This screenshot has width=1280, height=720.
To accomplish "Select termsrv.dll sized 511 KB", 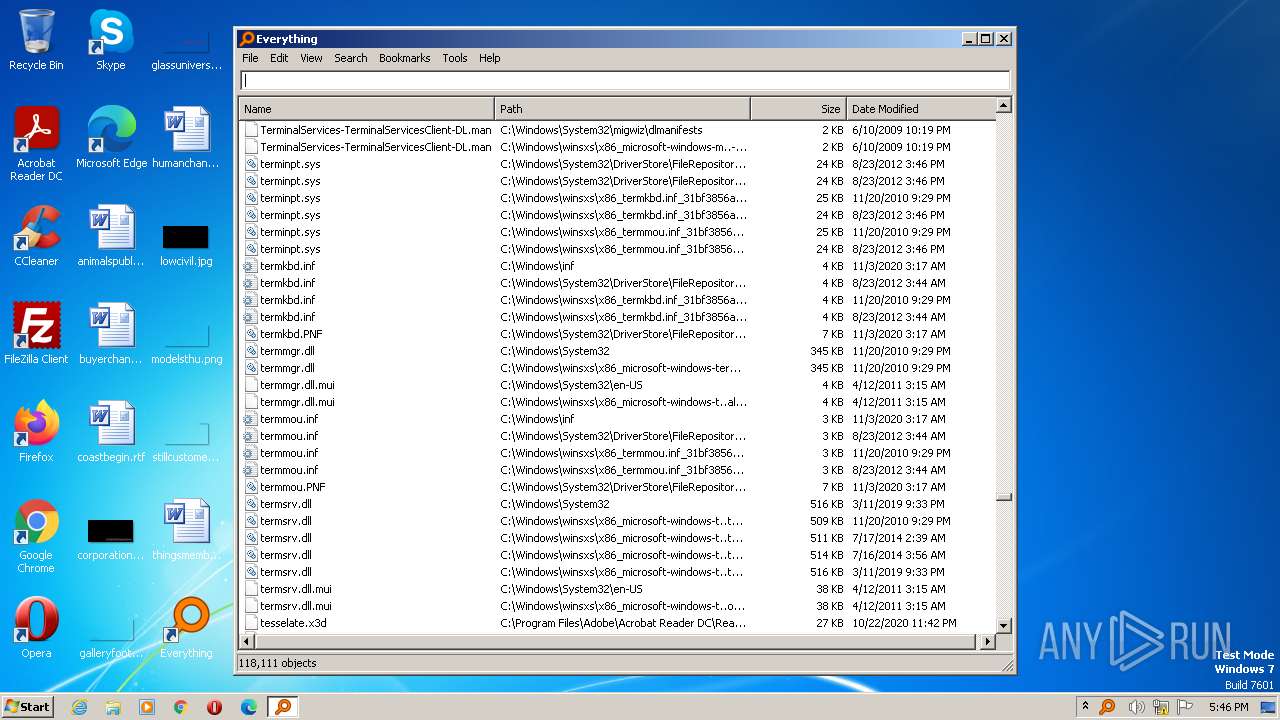I will point(618,538).
